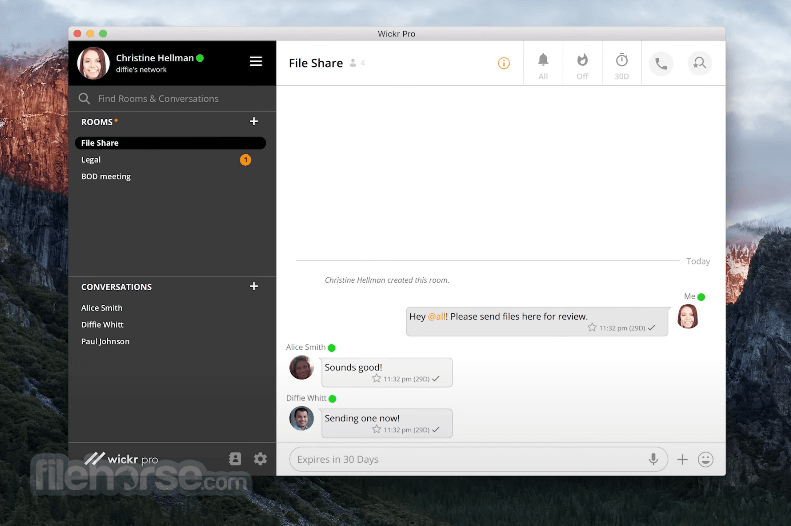Click 'Christine Hellman created this room.' notice

click(x=387, y=280)
